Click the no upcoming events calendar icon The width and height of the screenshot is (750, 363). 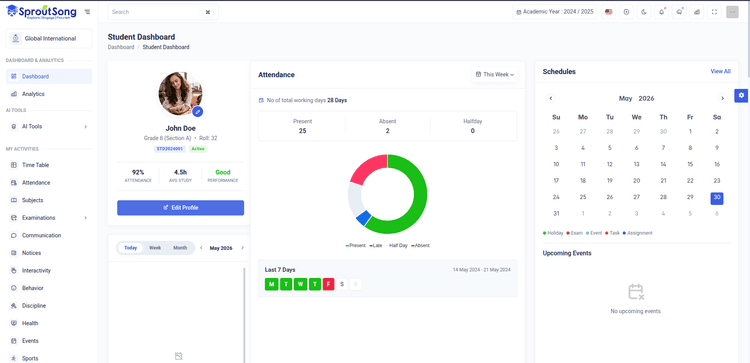point(636,292)
